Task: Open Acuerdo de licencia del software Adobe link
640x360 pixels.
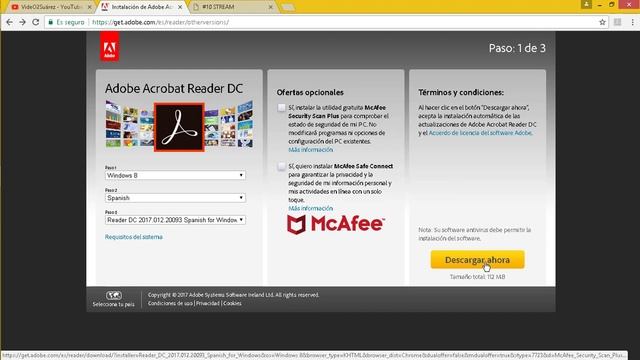Action: tap(480, 133)
